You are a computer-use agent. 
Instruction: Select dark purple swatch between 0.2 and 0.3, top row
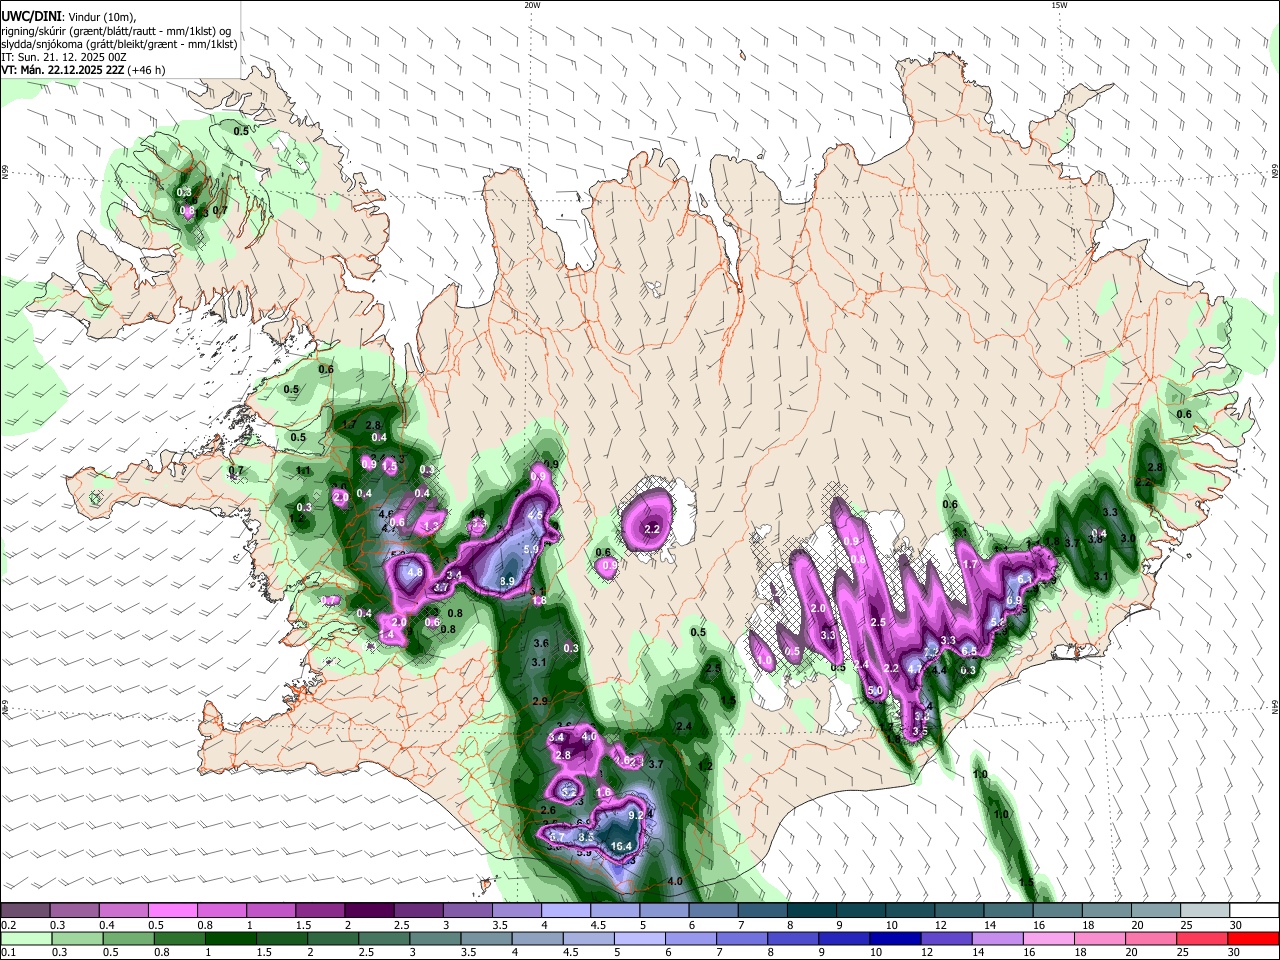tap(25, 910)
